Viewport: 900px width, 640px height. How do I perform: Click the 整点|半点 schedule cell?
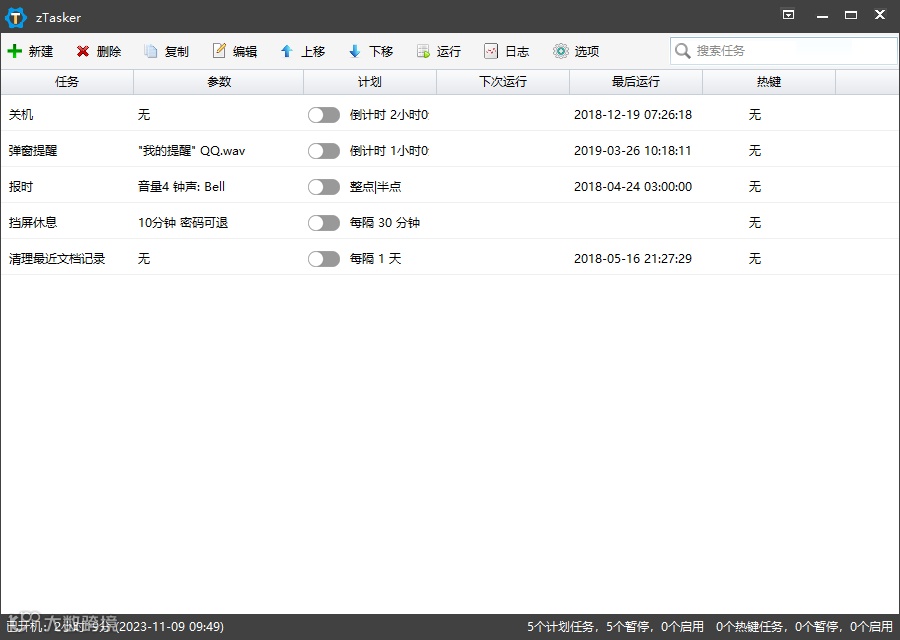pos(376,187)
